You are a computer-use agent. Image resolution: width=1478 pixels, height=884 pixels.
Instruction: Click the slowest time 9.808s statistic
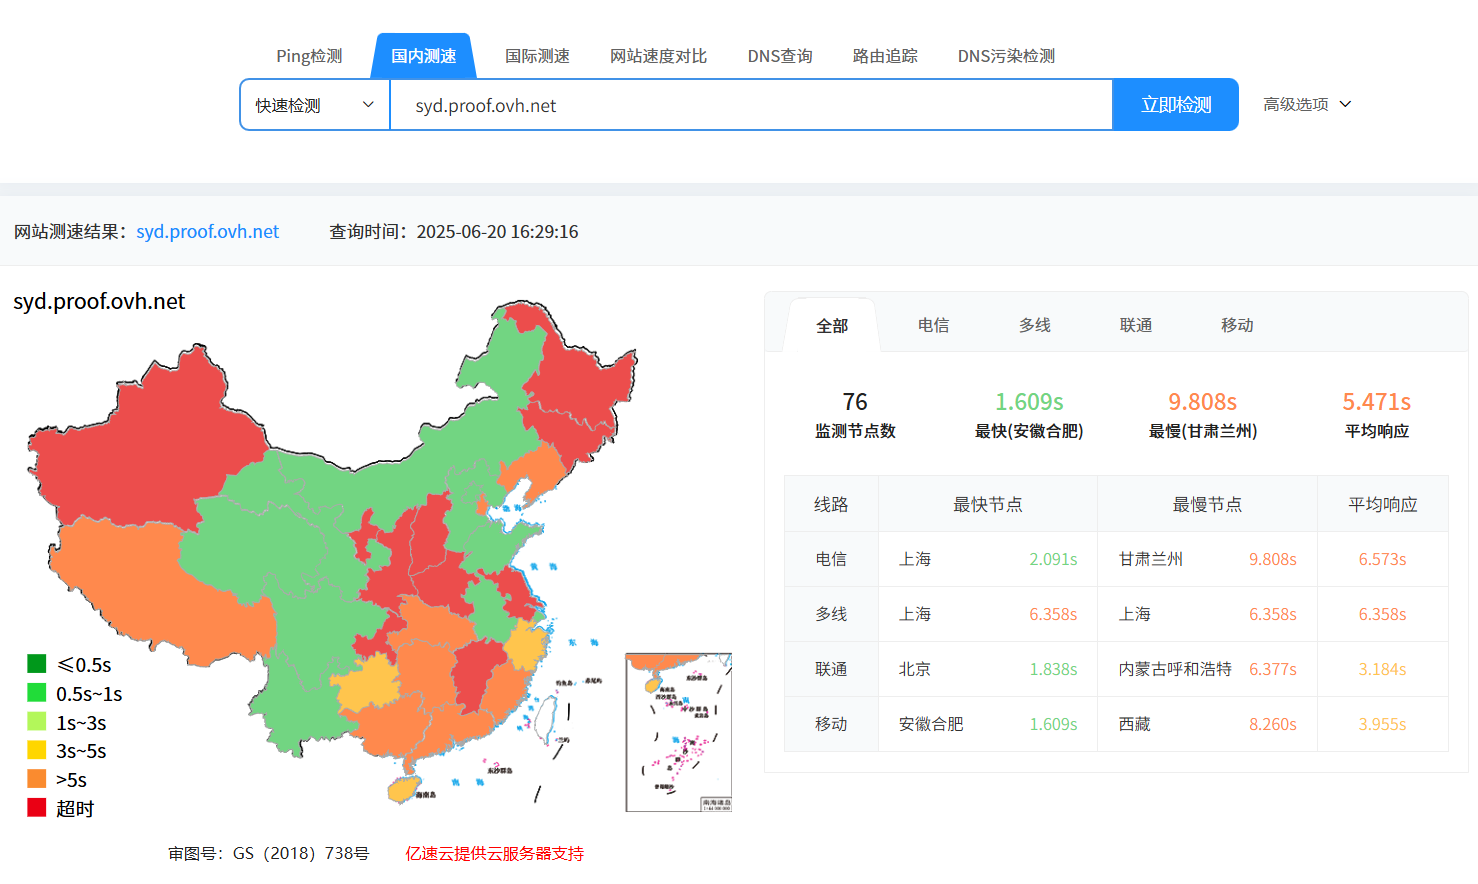pos(1203,415)
